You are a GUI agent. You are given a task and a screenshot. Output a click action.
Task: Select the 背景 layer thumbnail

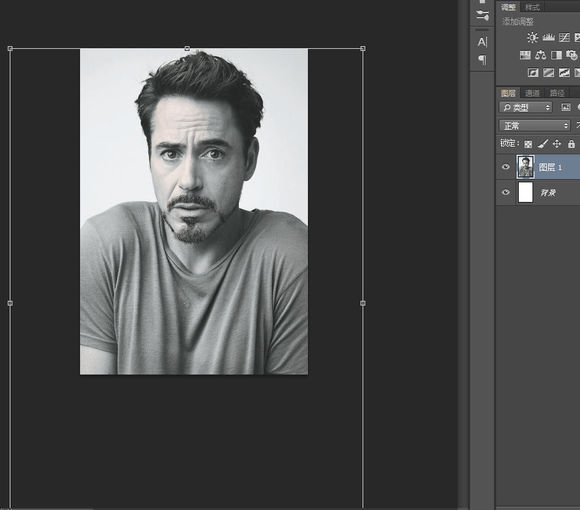[526, 192]
